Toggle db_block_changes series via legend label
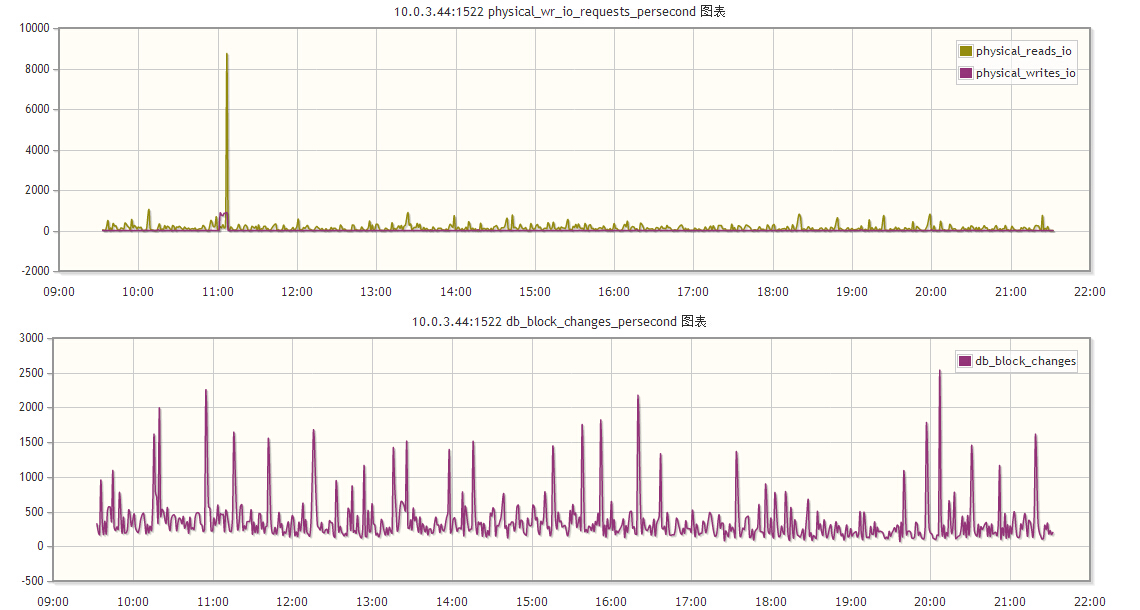 1025,361
